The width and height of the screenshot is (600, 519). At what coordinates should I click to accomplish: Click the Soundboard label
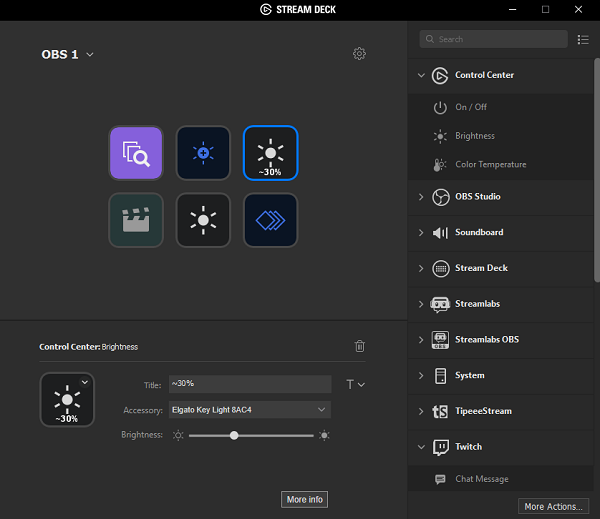click(x=479, y=232)
